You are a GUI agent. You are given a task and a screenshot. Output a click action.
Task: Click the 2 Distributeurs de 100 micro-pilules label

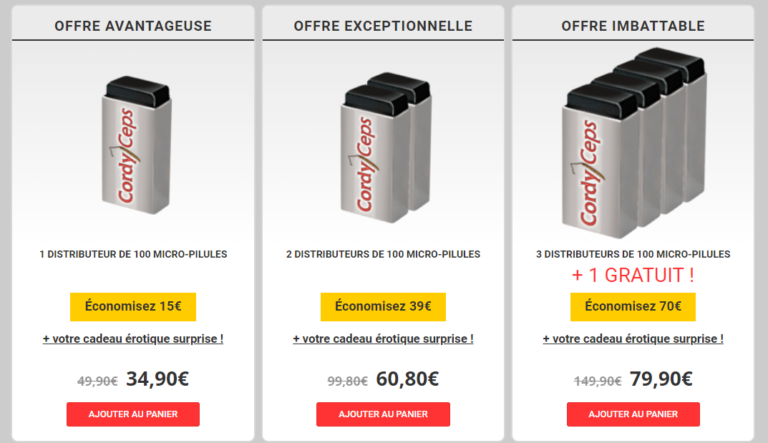(x=383, y=254)
